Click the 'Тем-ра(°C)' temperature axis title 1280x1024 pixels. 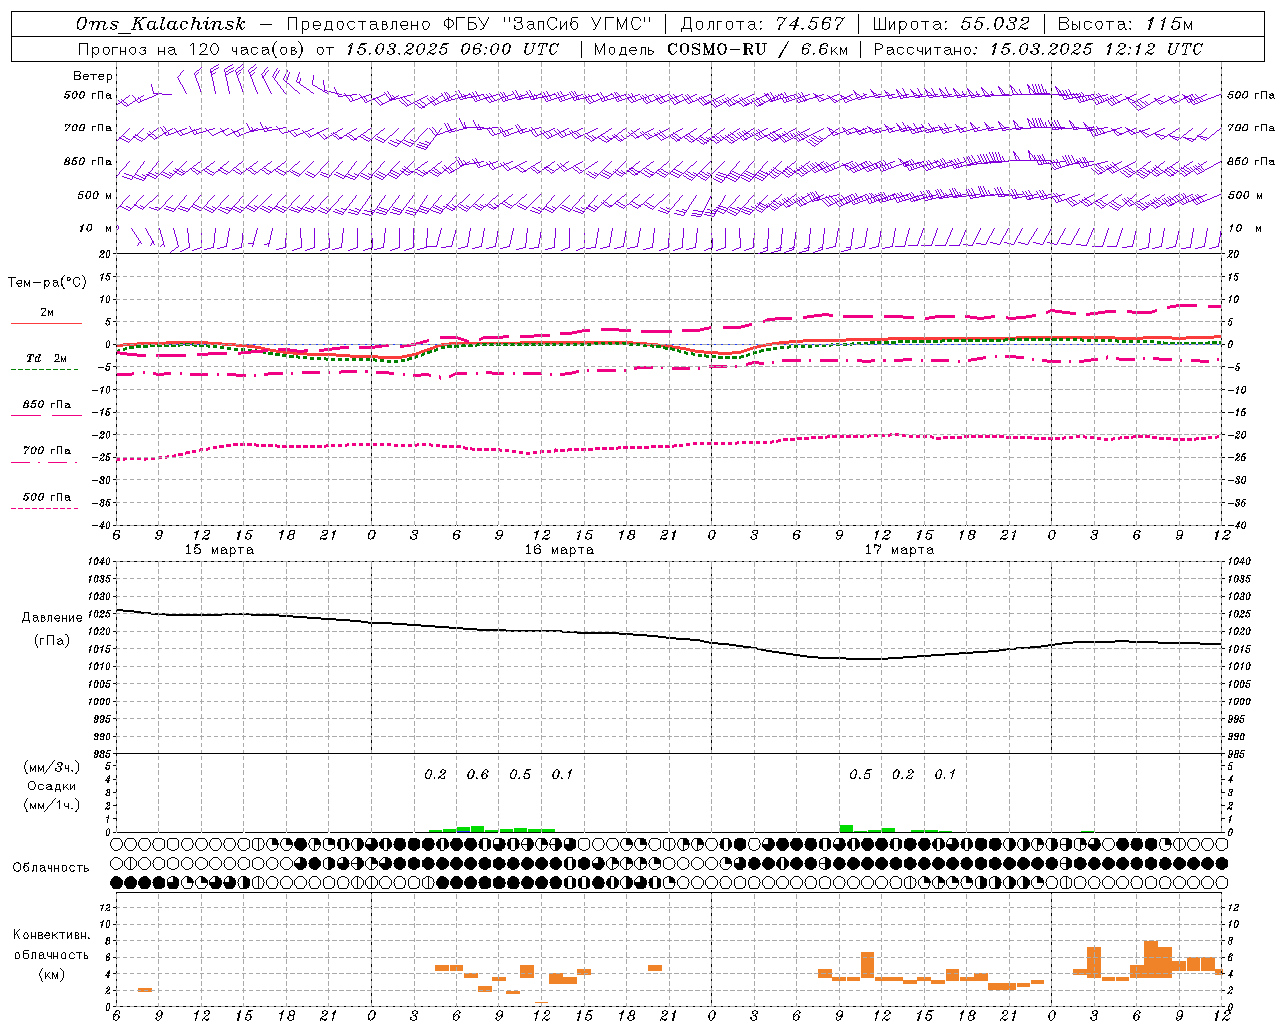coord(47,283)
